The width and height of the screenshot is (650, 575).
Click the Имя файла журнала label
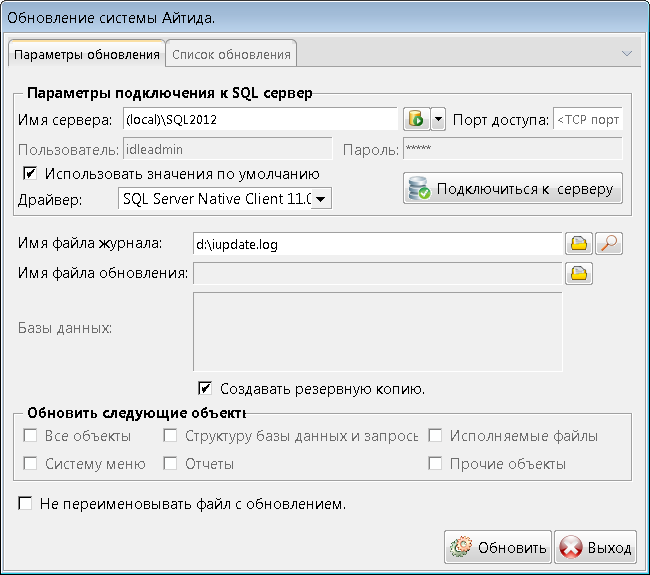pos(90,243)
